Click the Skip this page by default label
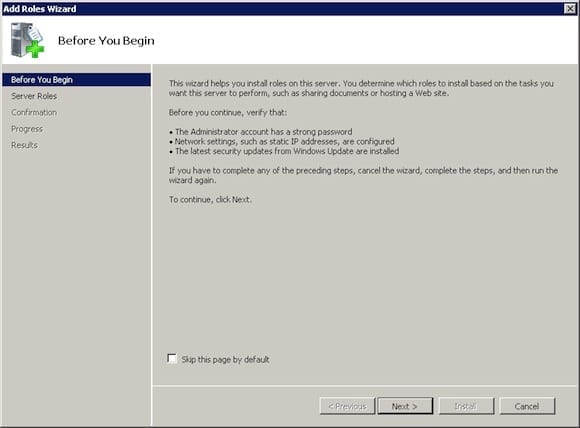The image size is (580, 428). [x=225, y=359]
